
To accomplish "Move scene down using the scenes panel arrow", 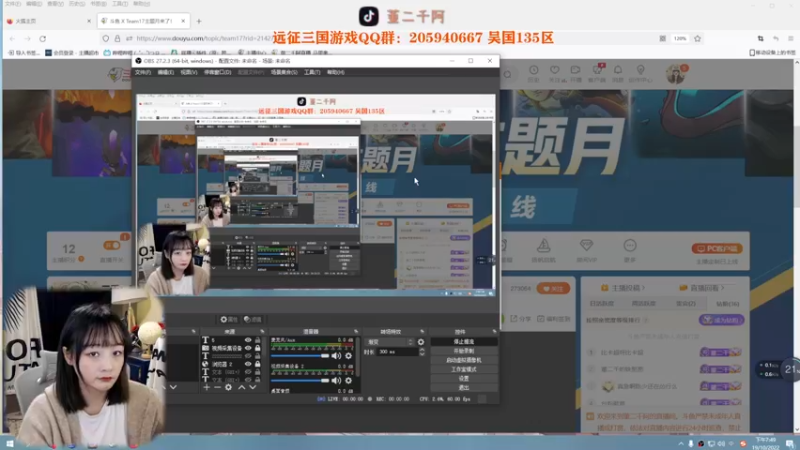I will pos(173,387).
